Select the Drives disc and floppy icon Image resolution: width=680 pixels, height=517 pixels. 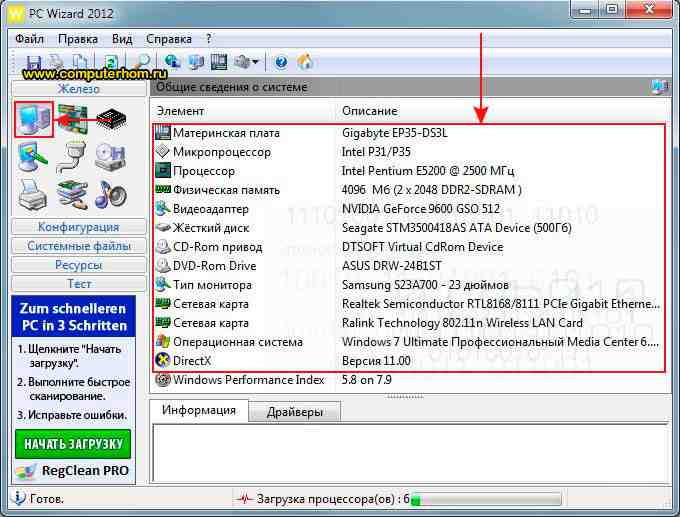point(111,157)
